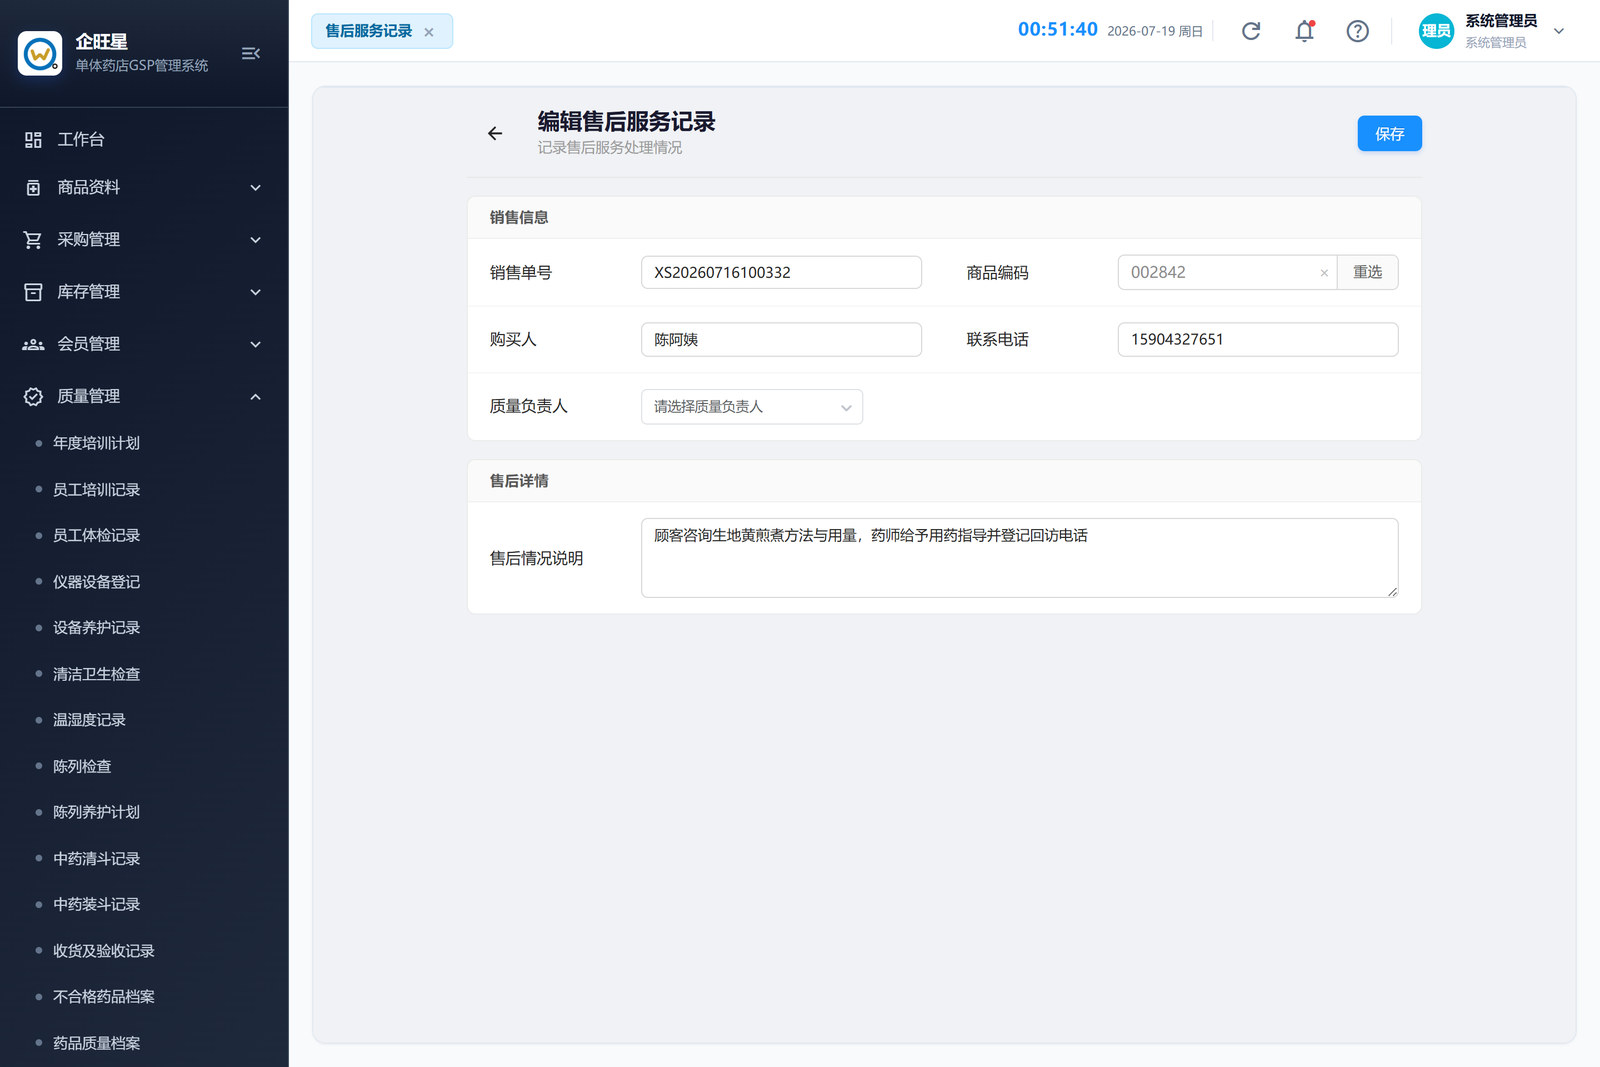Open 清洁卫生检查 menu item
The image size is (1600, 1067).
[96, 674]
